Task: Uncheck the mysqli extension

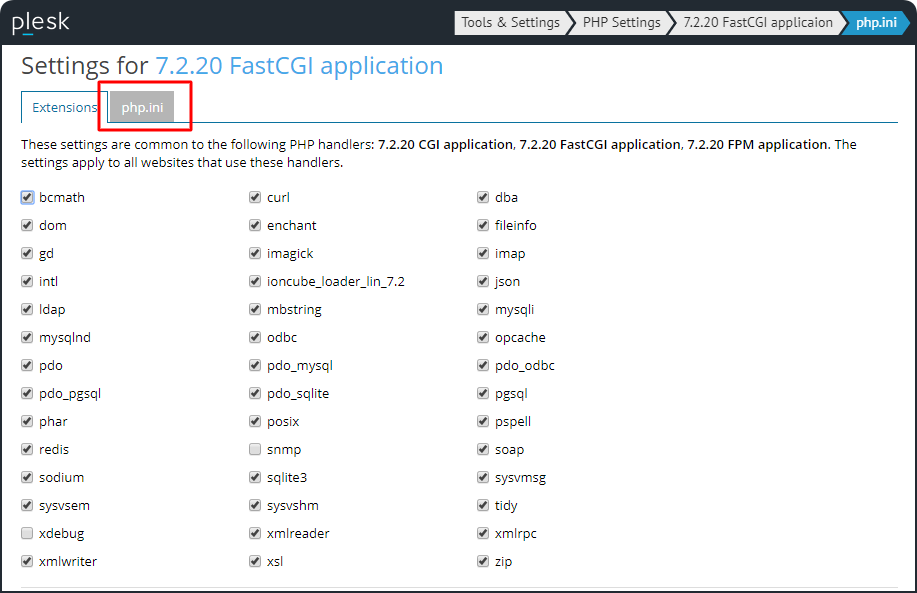Action: point(483,309)
